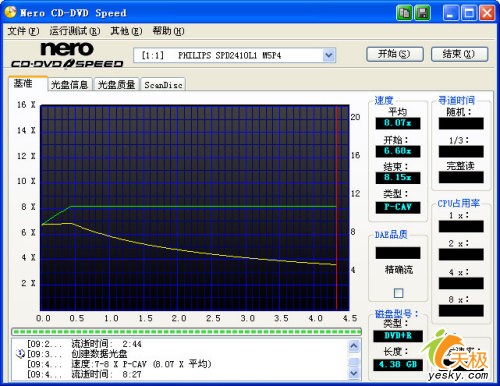Switch to the 光盘信息 tab
Image resolution: width=500 pixels, height=386 pixels.
pos(69,85)
